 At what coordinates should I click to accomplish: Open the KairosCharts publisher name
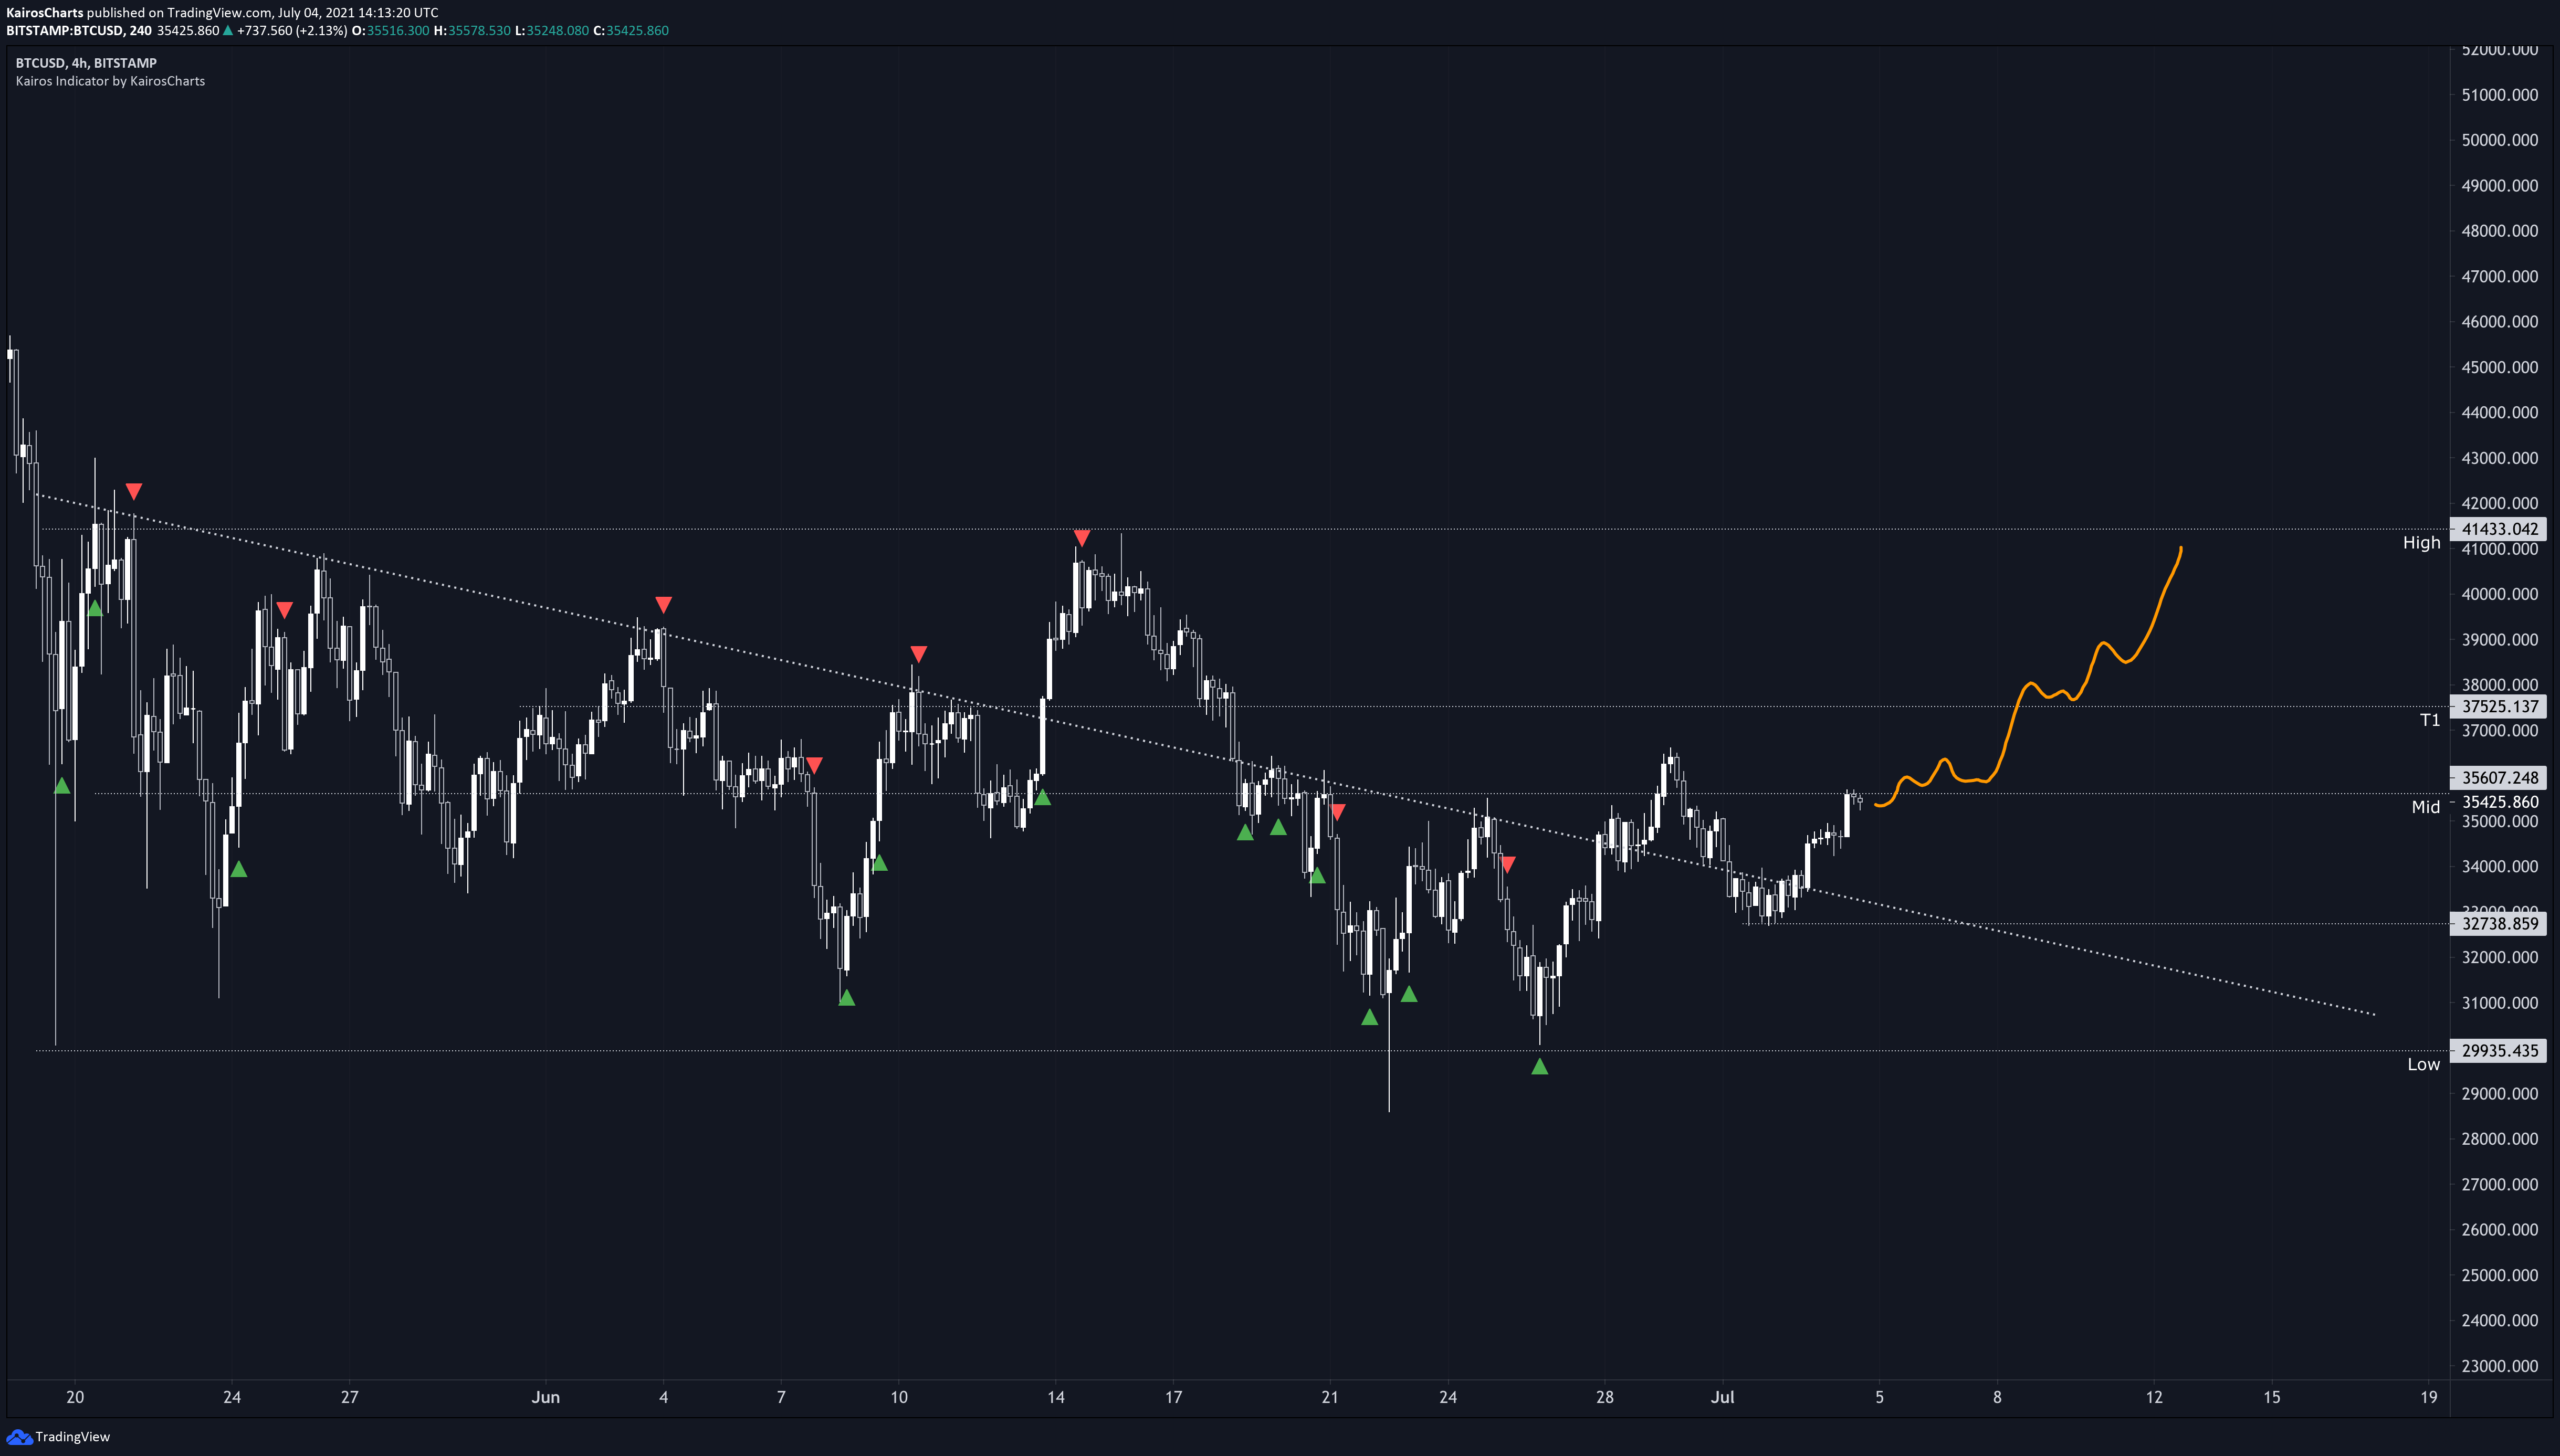coord(44,13)
